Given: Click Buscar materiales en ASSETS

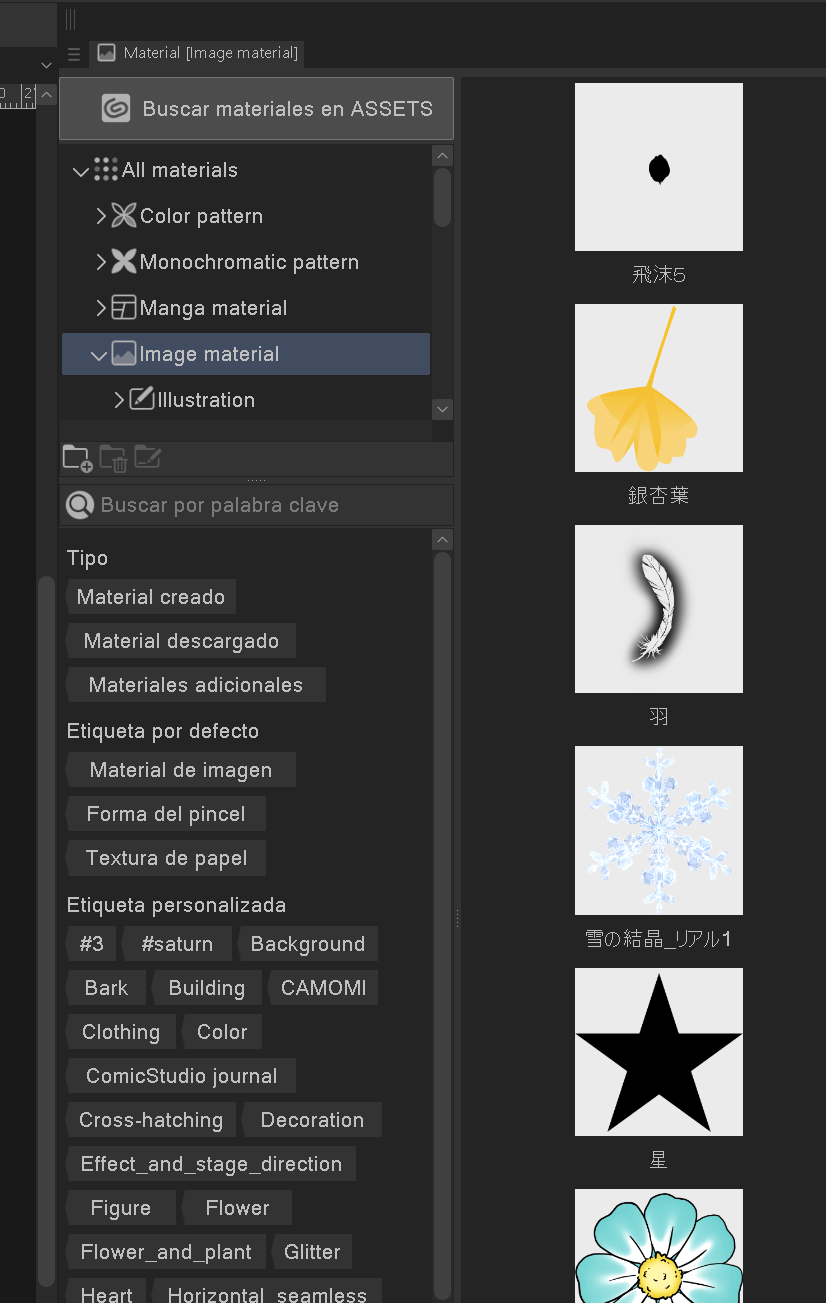Looking at the screenshot, I should coord(256,108).
